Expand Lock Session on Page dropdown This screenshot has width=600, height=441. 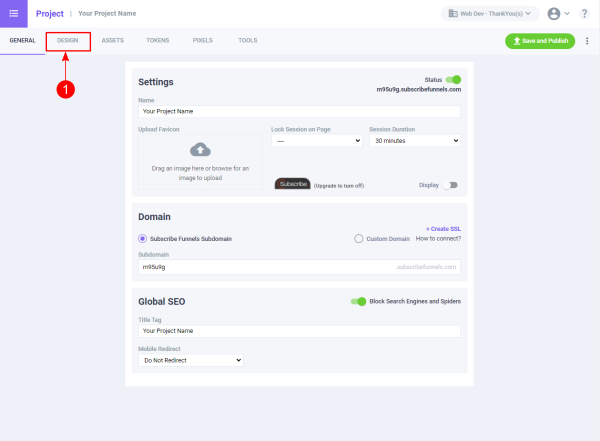click(x=316, y=141)
